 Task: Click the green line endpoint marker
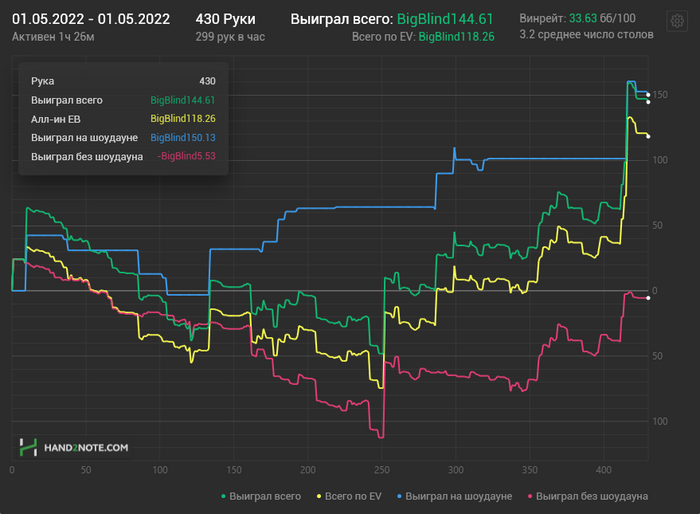648,102
